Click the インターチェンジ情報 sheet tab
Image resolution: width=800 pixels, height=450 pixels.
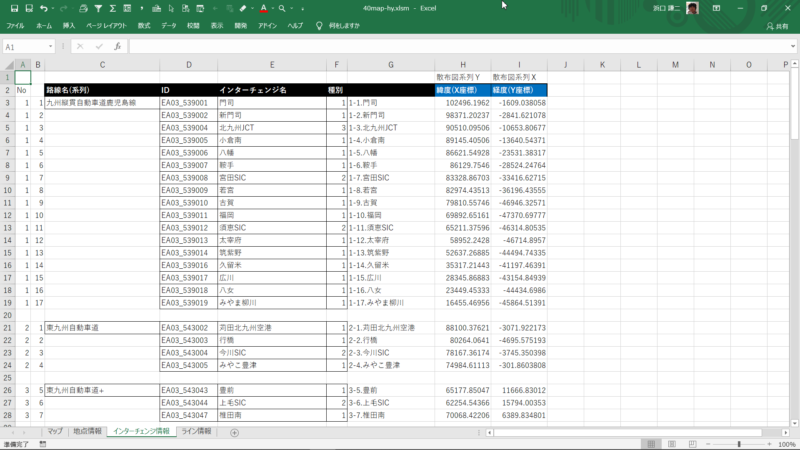141,432
